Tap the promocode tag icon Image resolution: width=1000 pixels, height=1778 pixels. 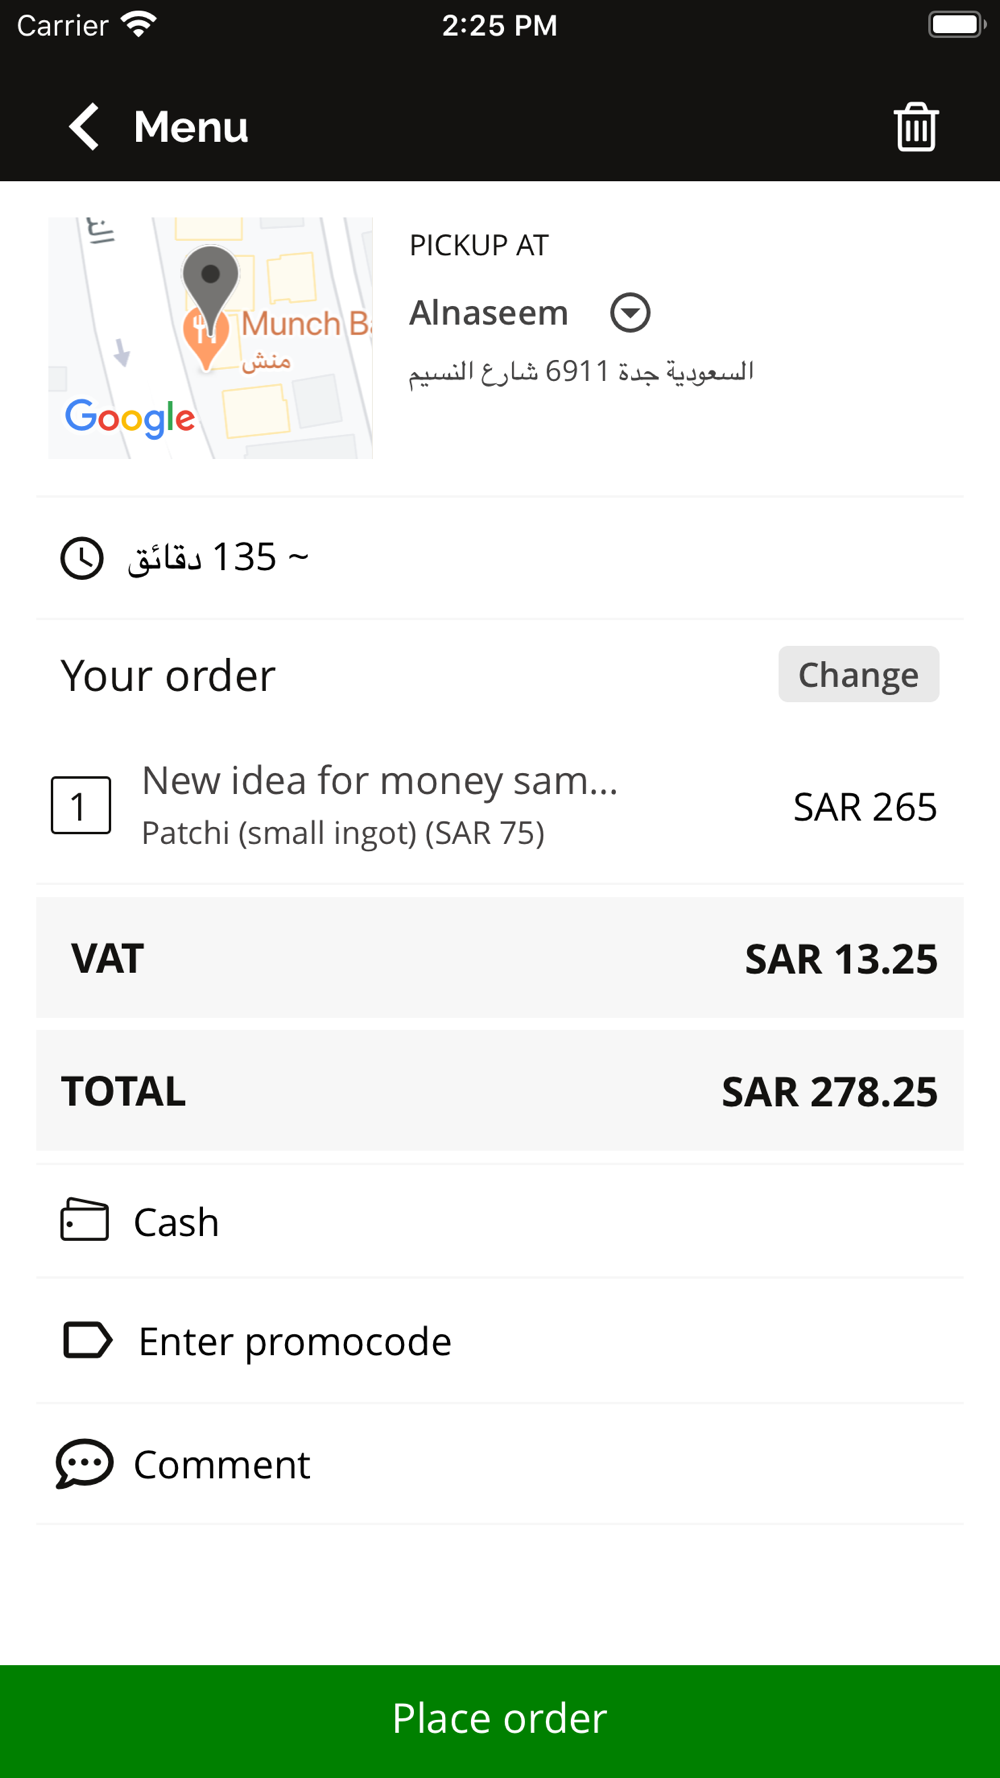pyautogui.click(x=88, y=1340)
